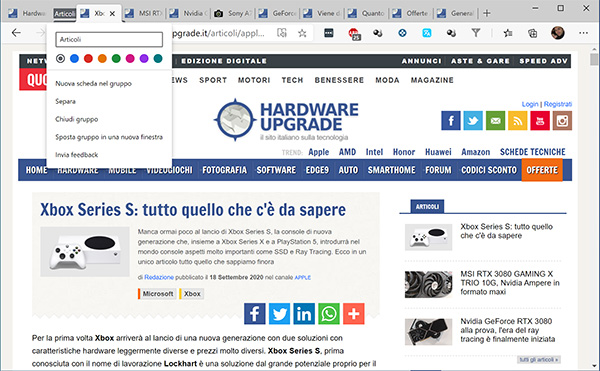This screenshot has width=600, height=371.
Task: Open the reader/translate icon in address bar
Action: [282, 33]
